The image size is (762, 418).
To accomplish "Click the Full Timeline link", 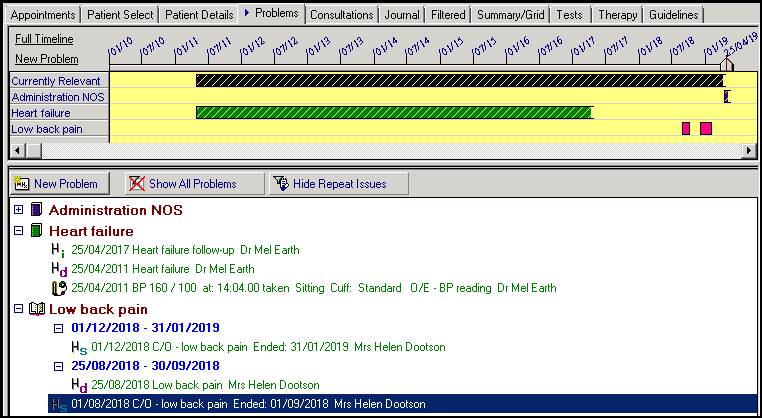I will (43, 38).
